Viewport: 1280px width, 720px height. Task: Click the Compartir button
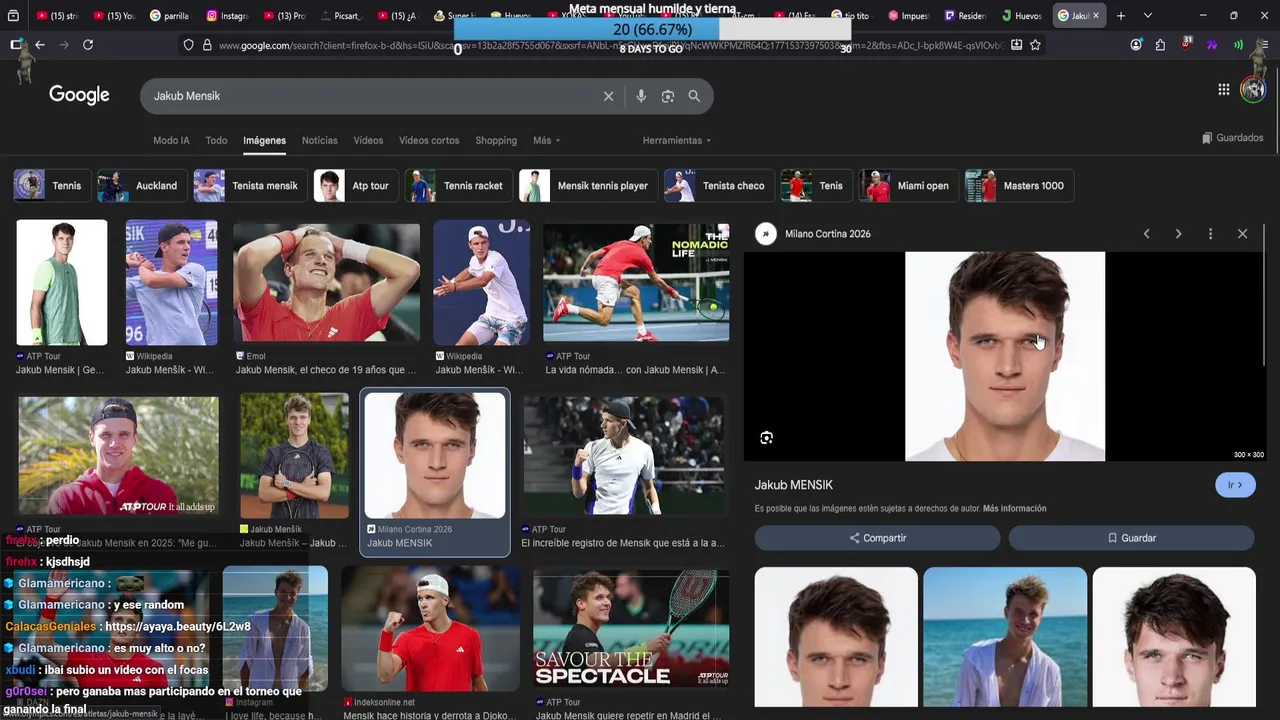point(877,538)
